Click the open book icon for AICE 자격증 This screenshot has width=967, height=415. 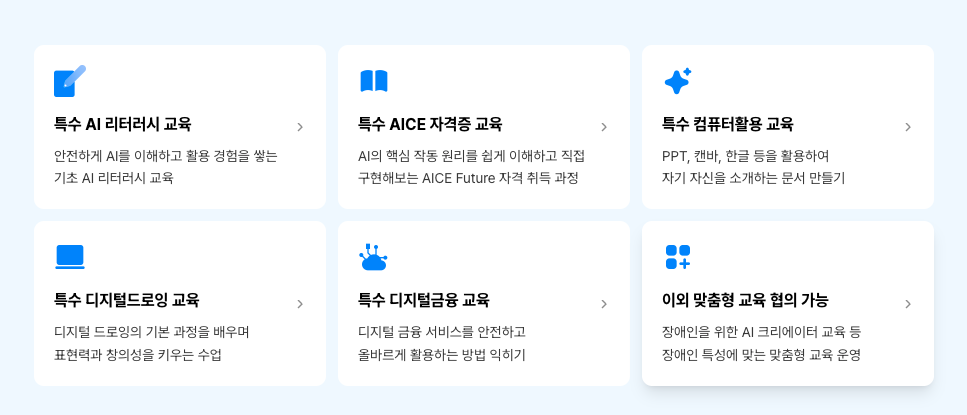coord(374,81)
